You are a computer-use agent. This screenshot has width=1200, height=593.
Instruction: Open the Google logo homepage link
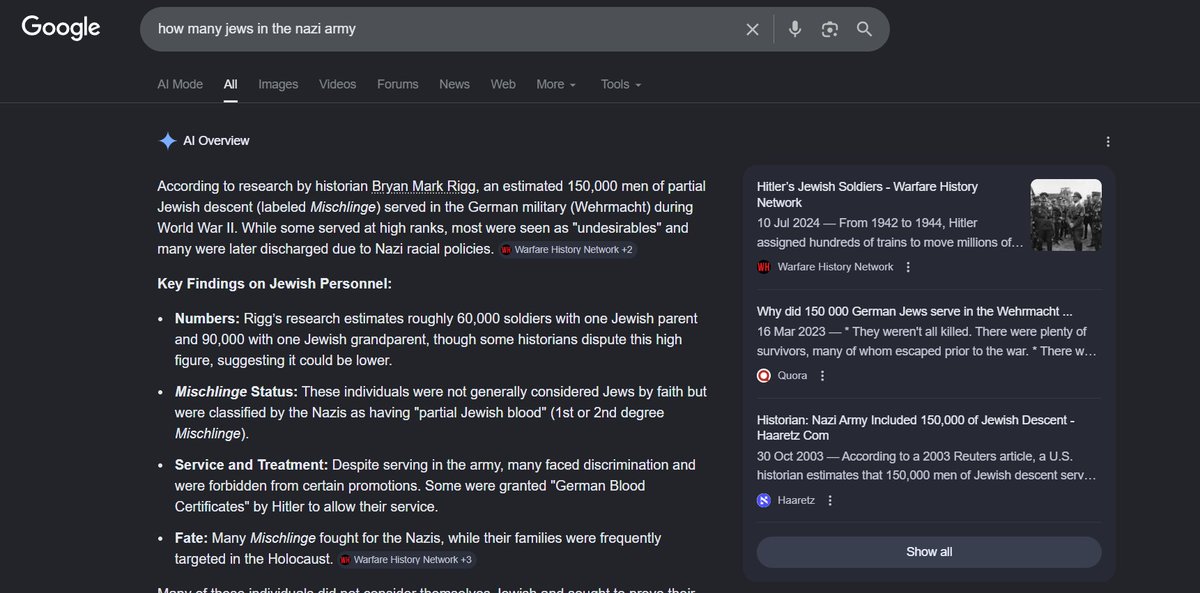61,28
